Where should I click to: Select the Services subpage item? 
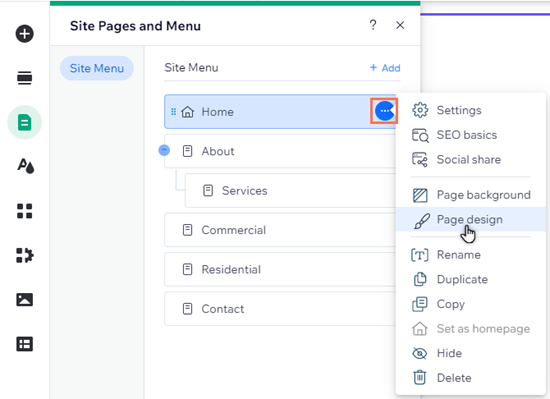click(290, 191)
